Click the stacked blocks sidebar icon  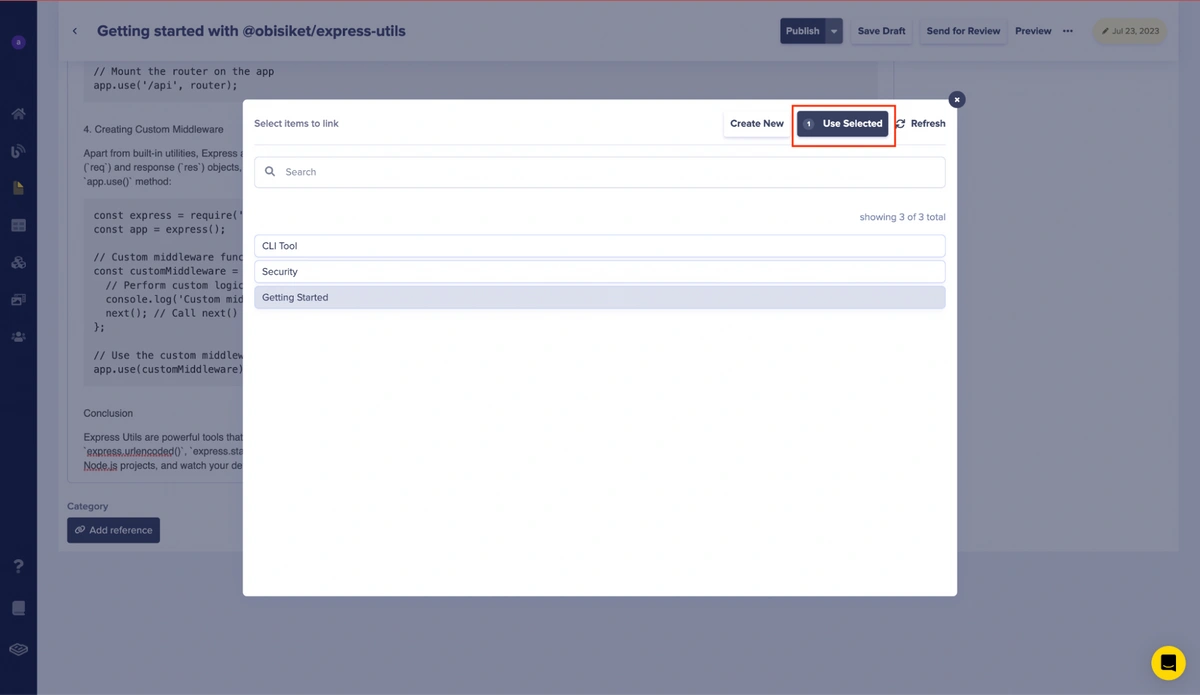(18, 263)
